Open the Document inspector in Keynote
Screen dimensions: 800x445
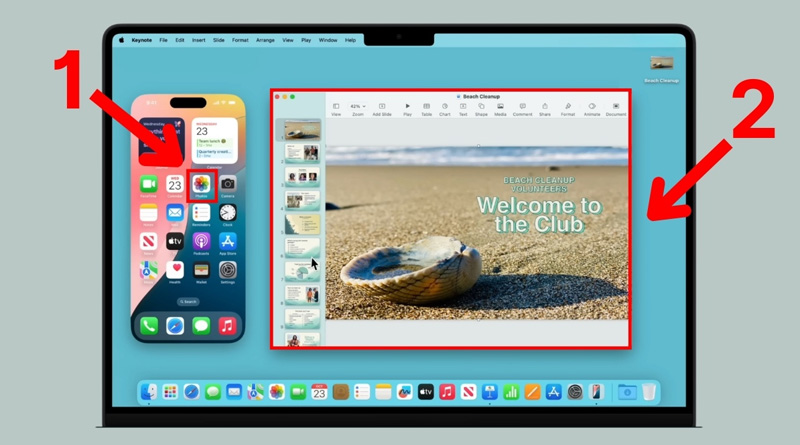tap(616, 109)
